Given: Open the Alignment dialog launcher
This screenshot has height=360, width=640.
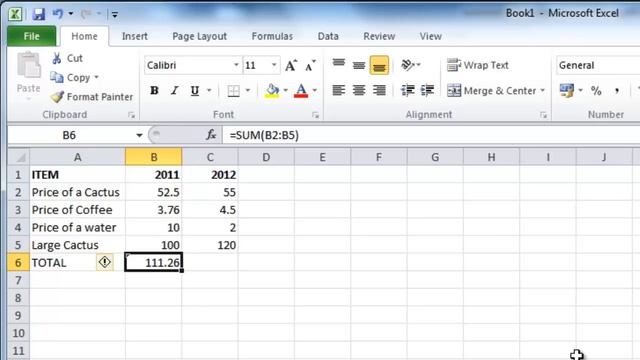Looking at the screenshot, I should [543, 115].
